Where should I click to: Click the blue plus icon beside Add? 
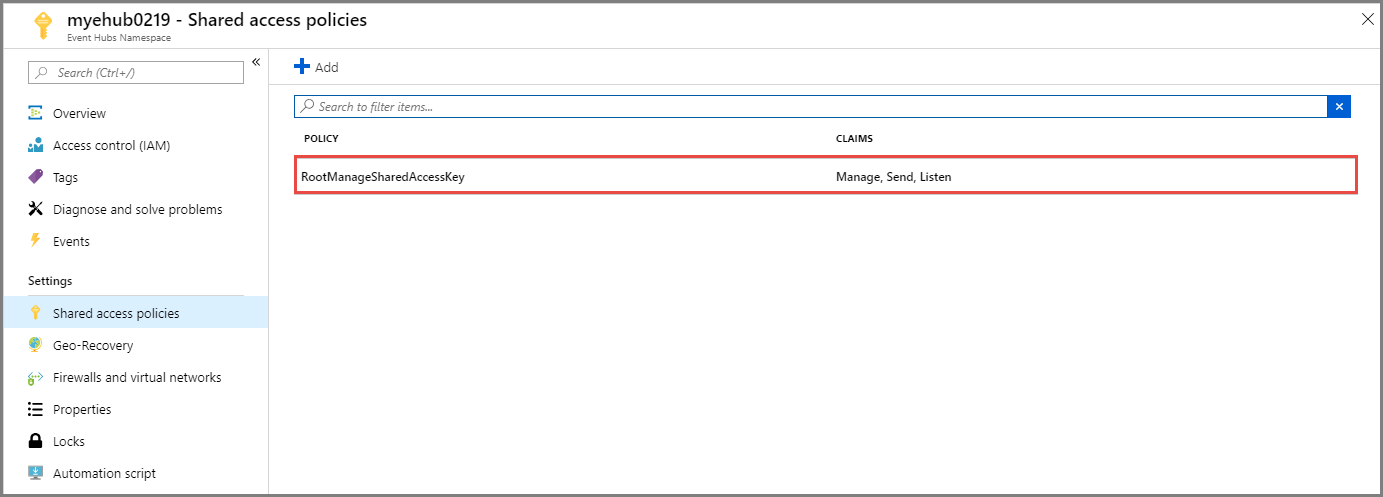[302, 66]
